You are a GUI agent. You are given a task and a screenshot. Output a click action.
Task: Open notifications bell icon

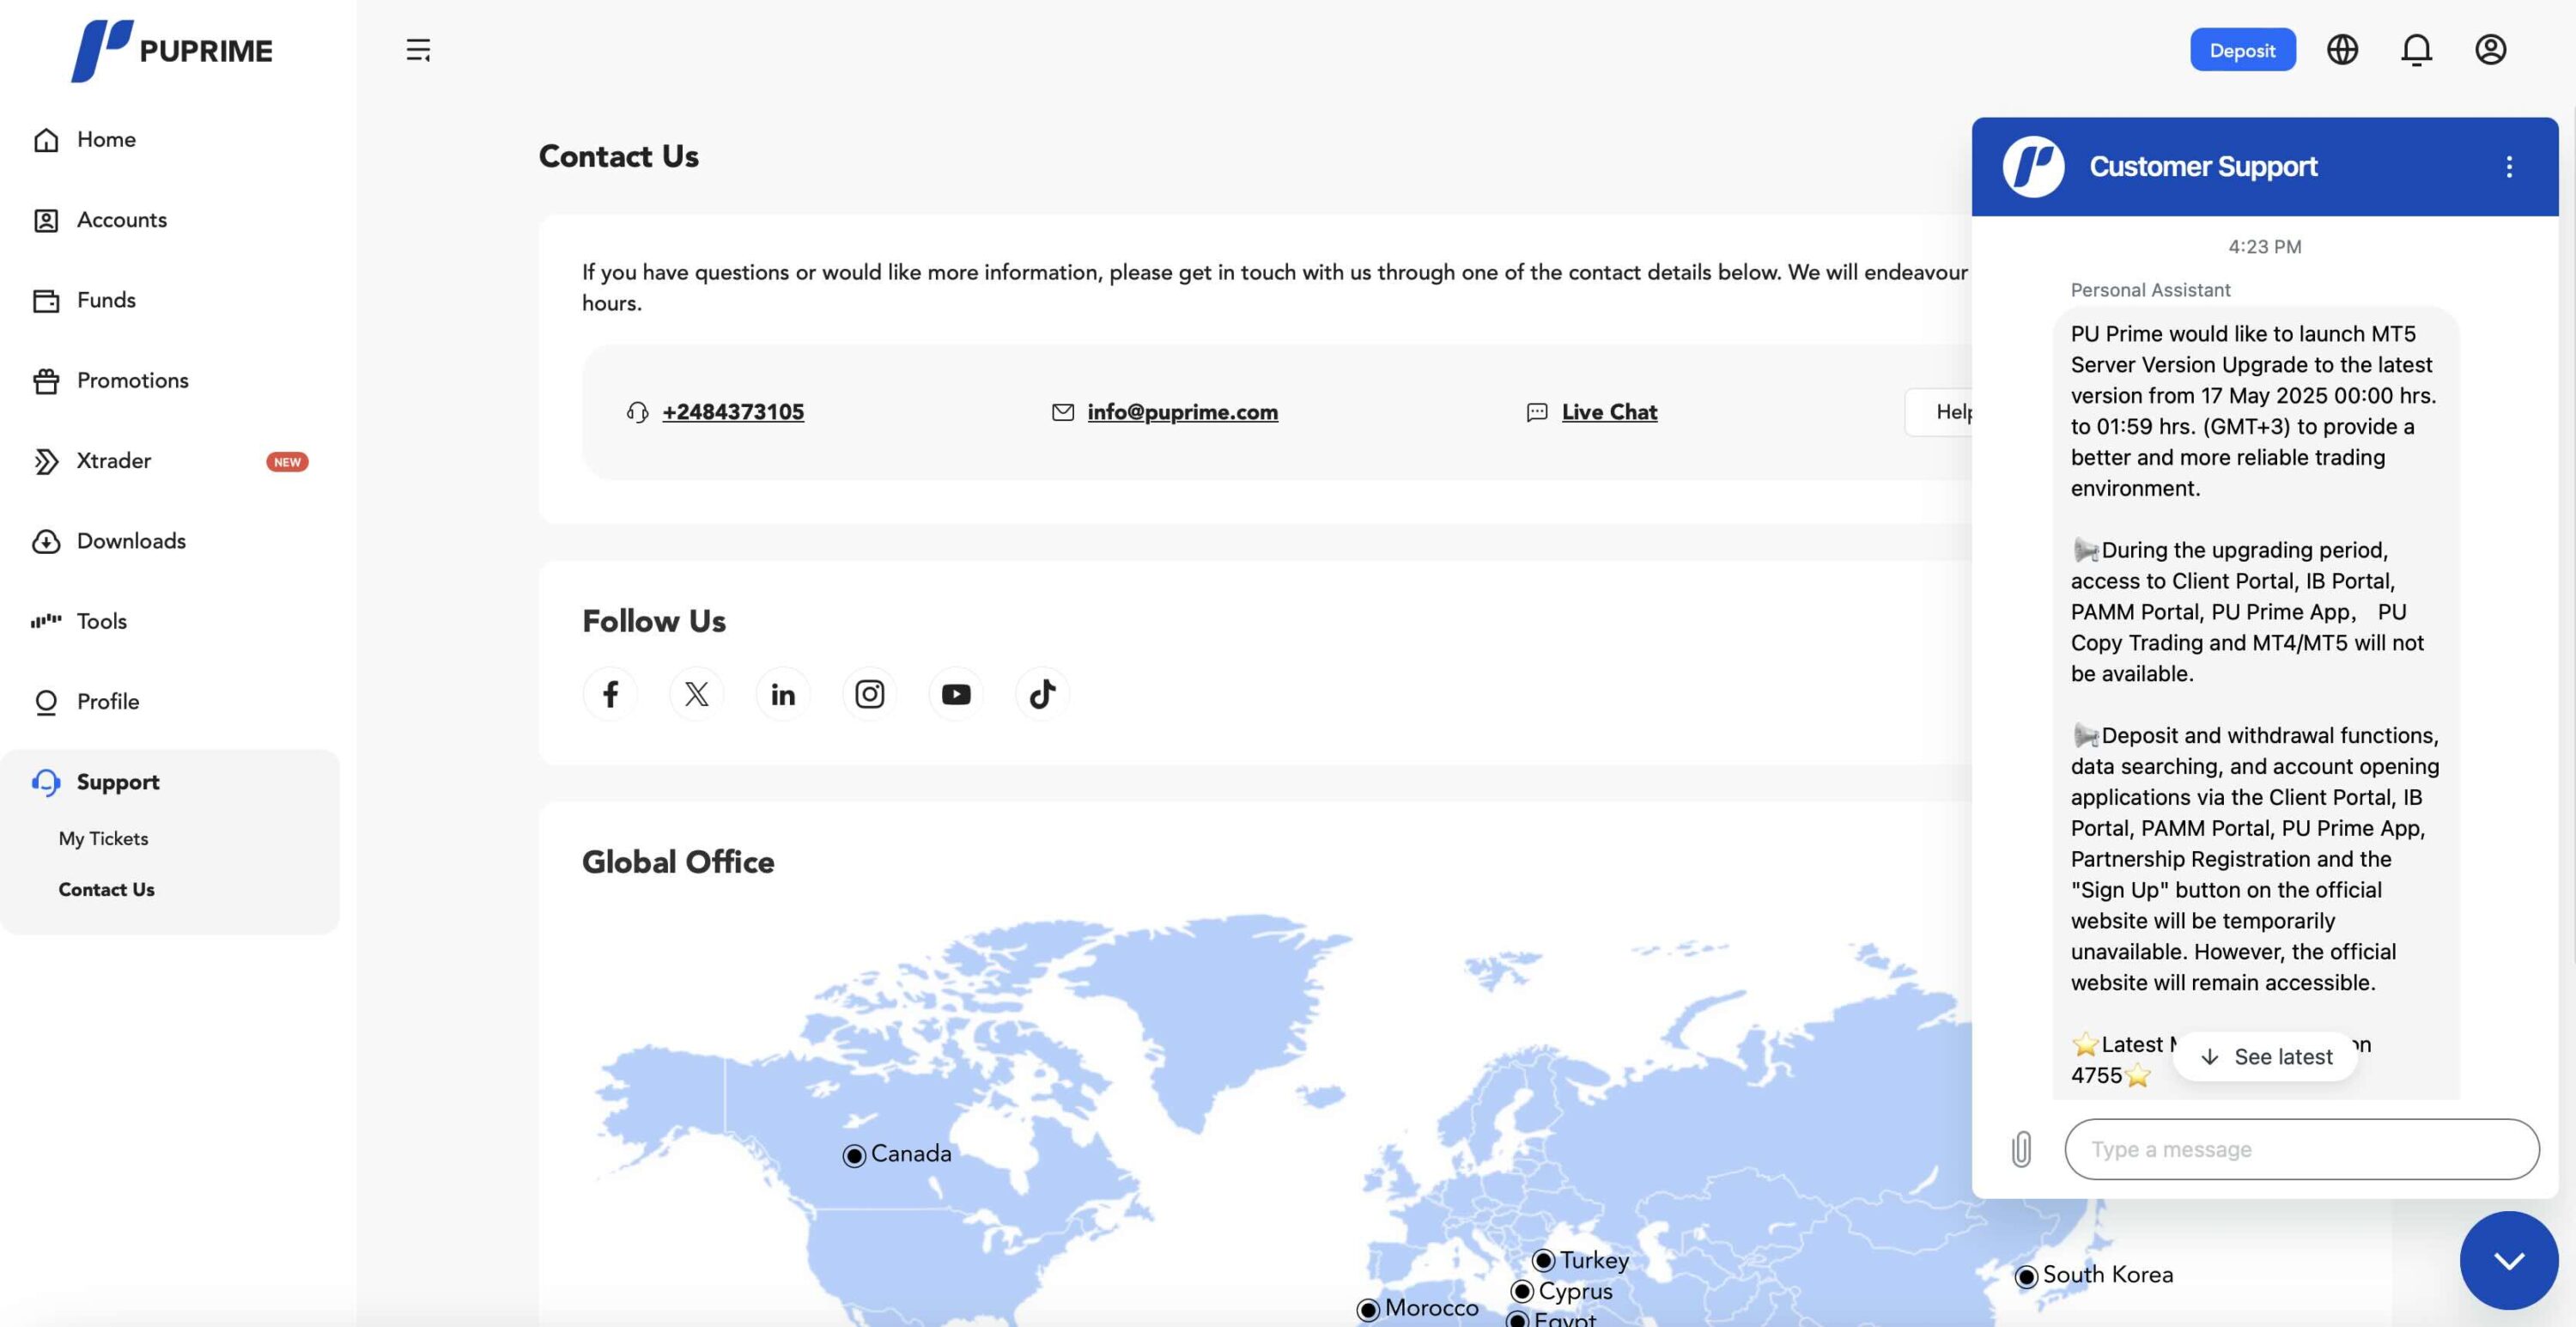[2416, 49]
